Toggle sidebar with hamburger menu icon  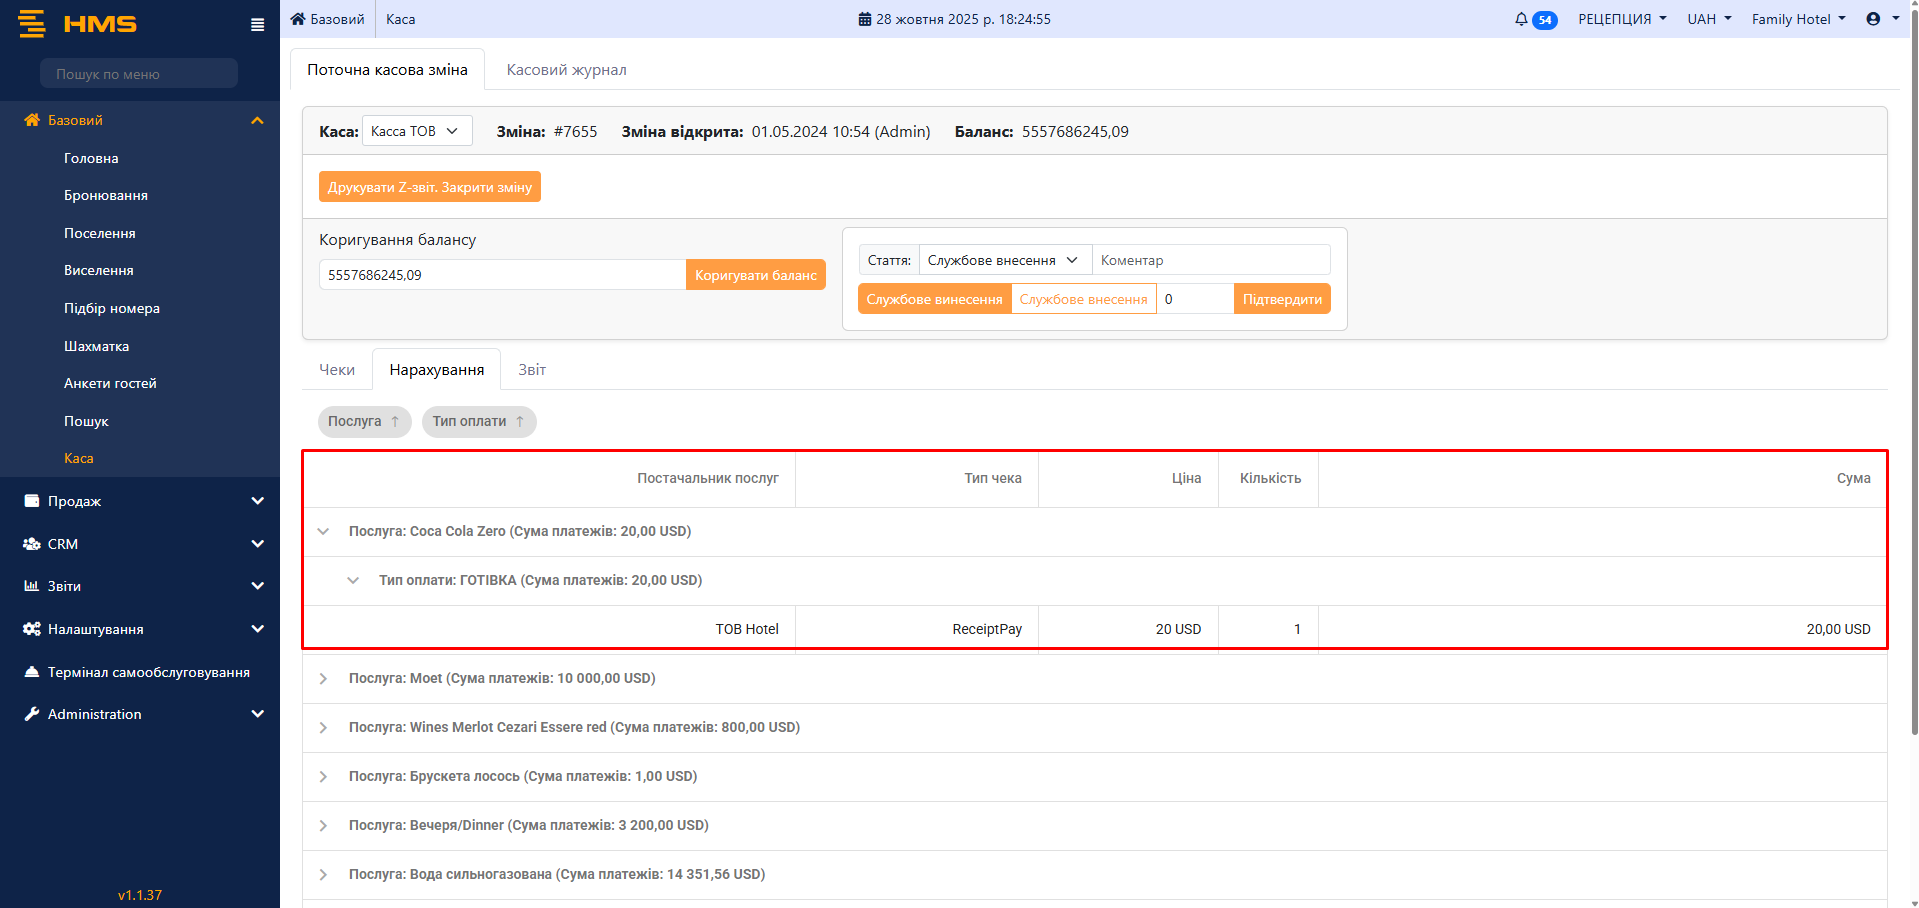click(x=257, y=25)
